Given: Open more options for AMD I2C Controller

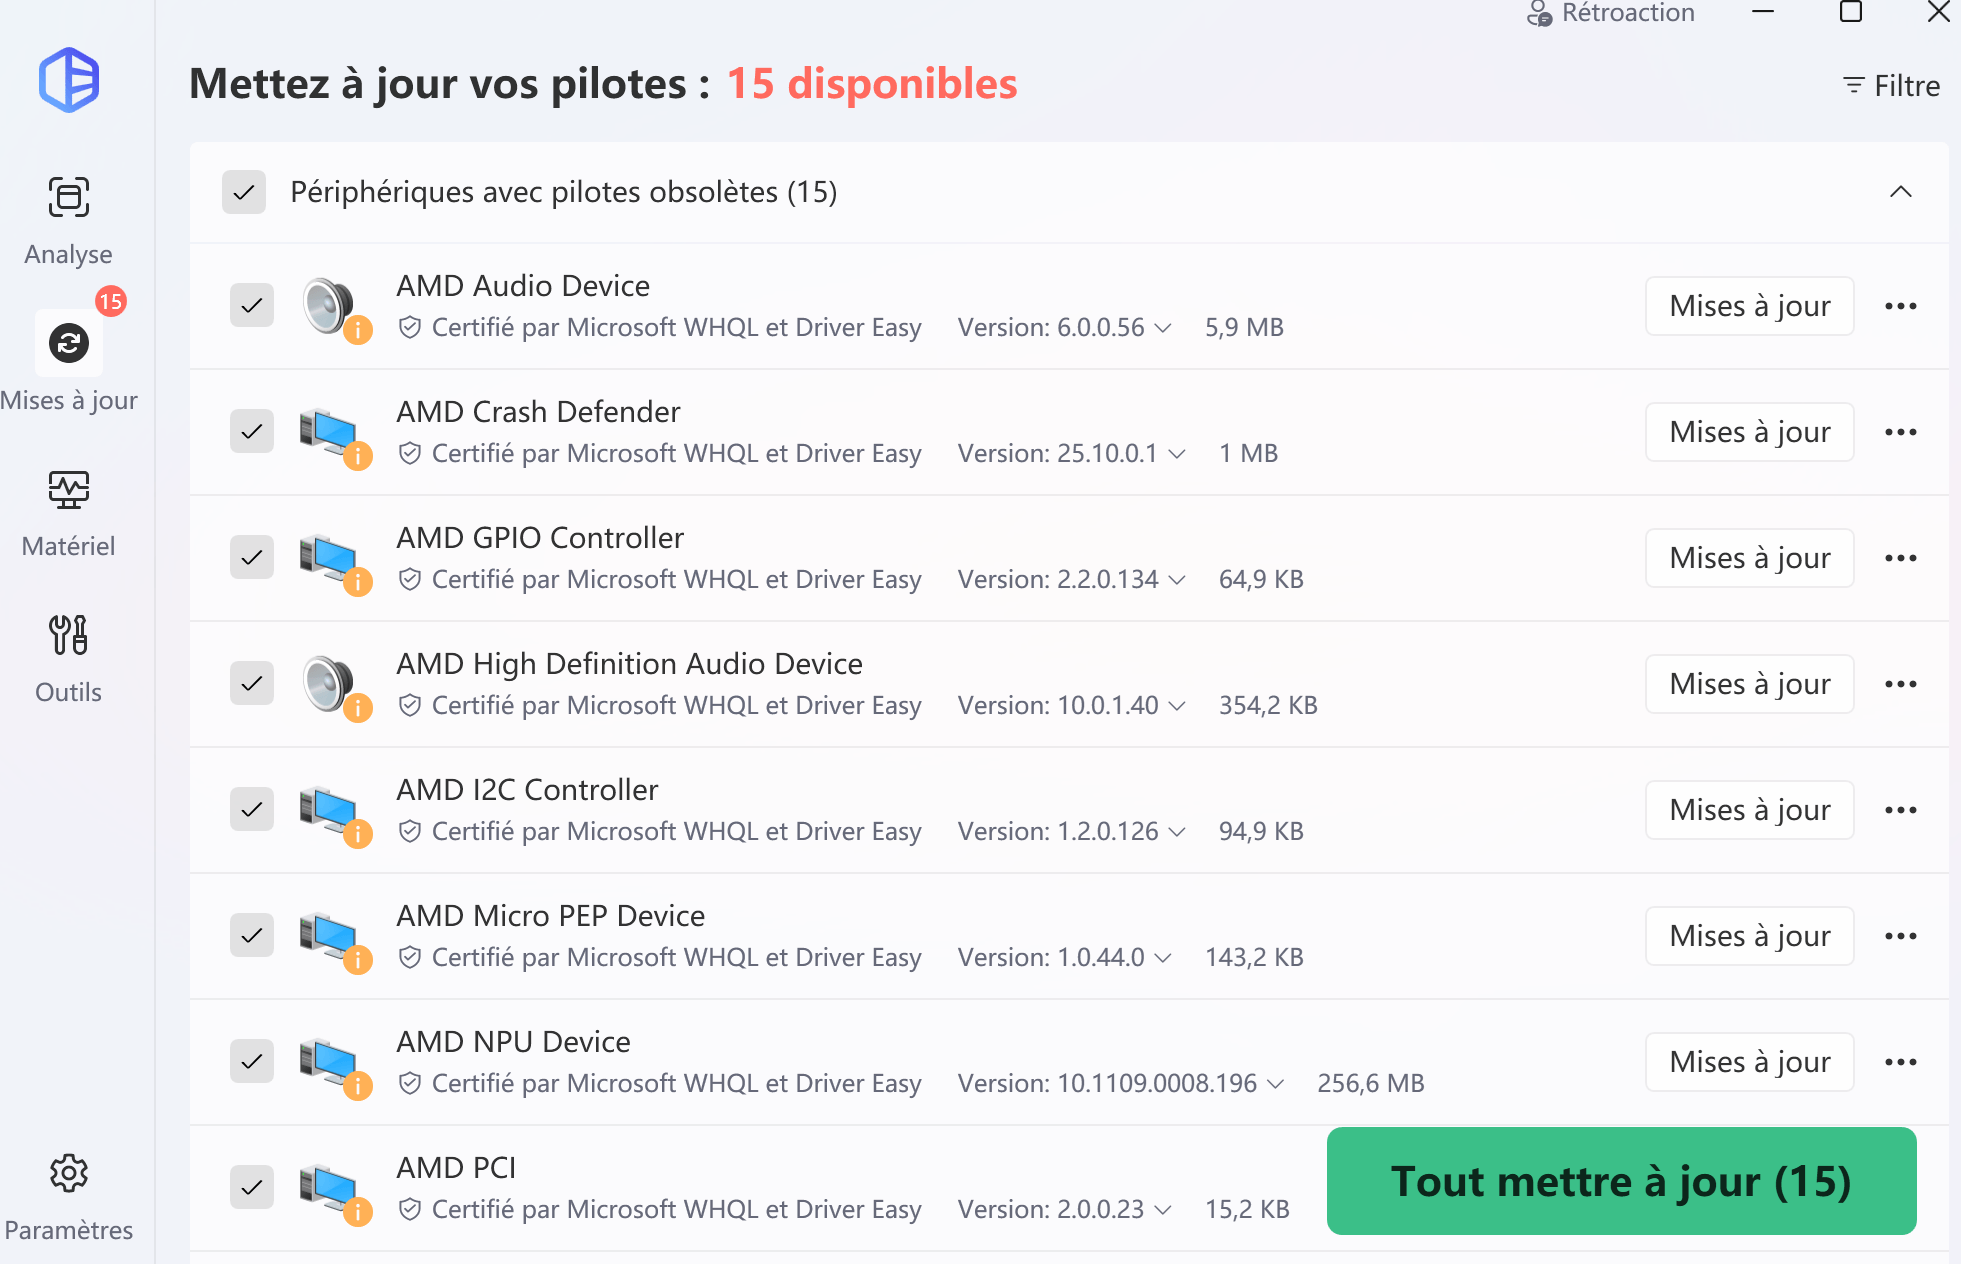Looking at the screenshot, I should click(x=1900, y=810).
